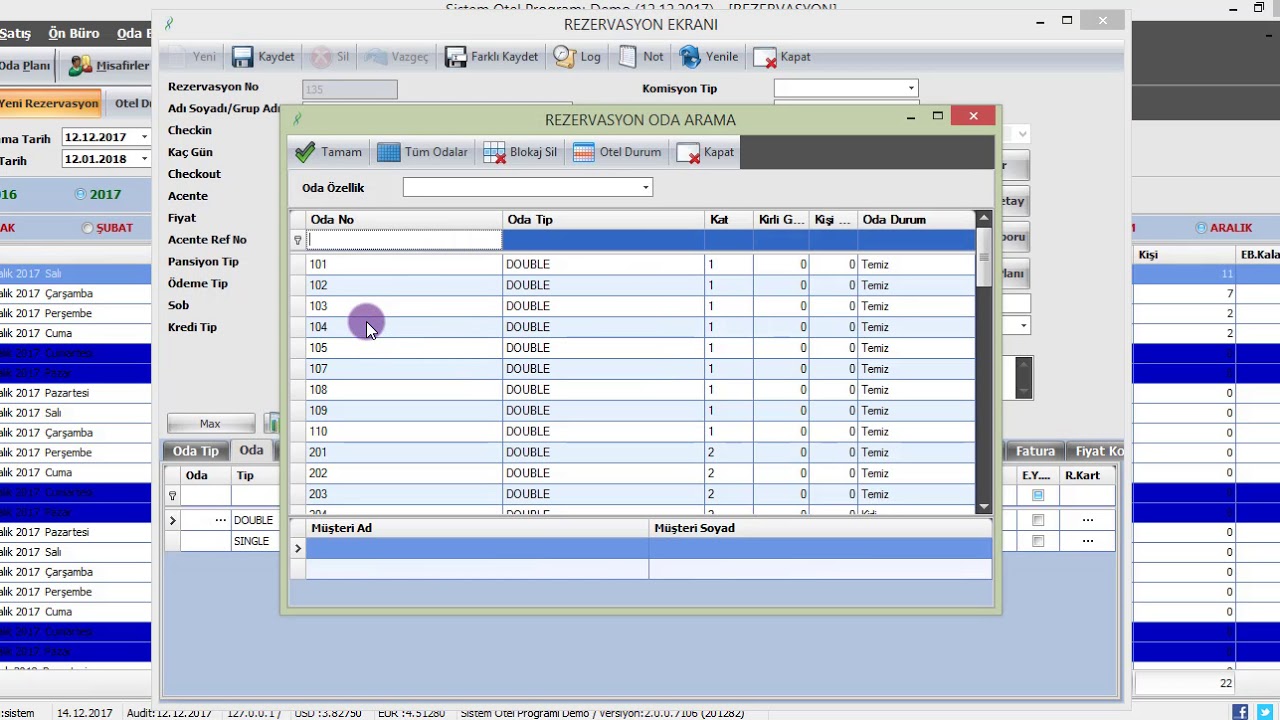Open the Komisyon Tip dropdown

[911, 88]
